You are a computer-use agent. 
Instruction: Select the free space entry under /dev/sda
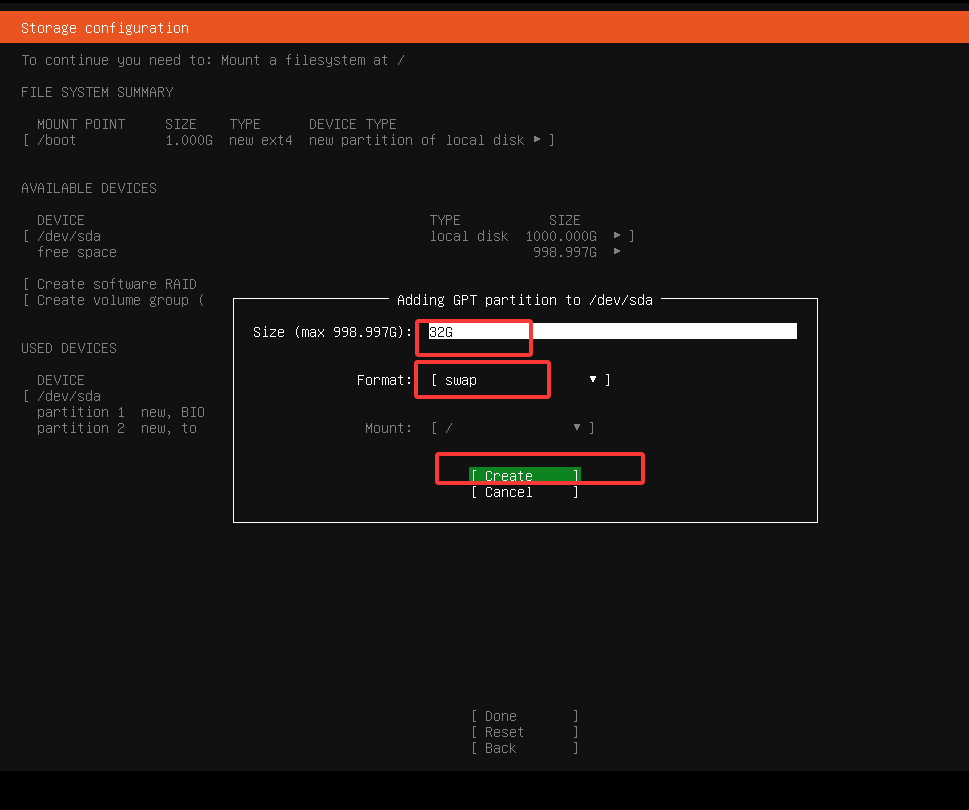(76, 252)
